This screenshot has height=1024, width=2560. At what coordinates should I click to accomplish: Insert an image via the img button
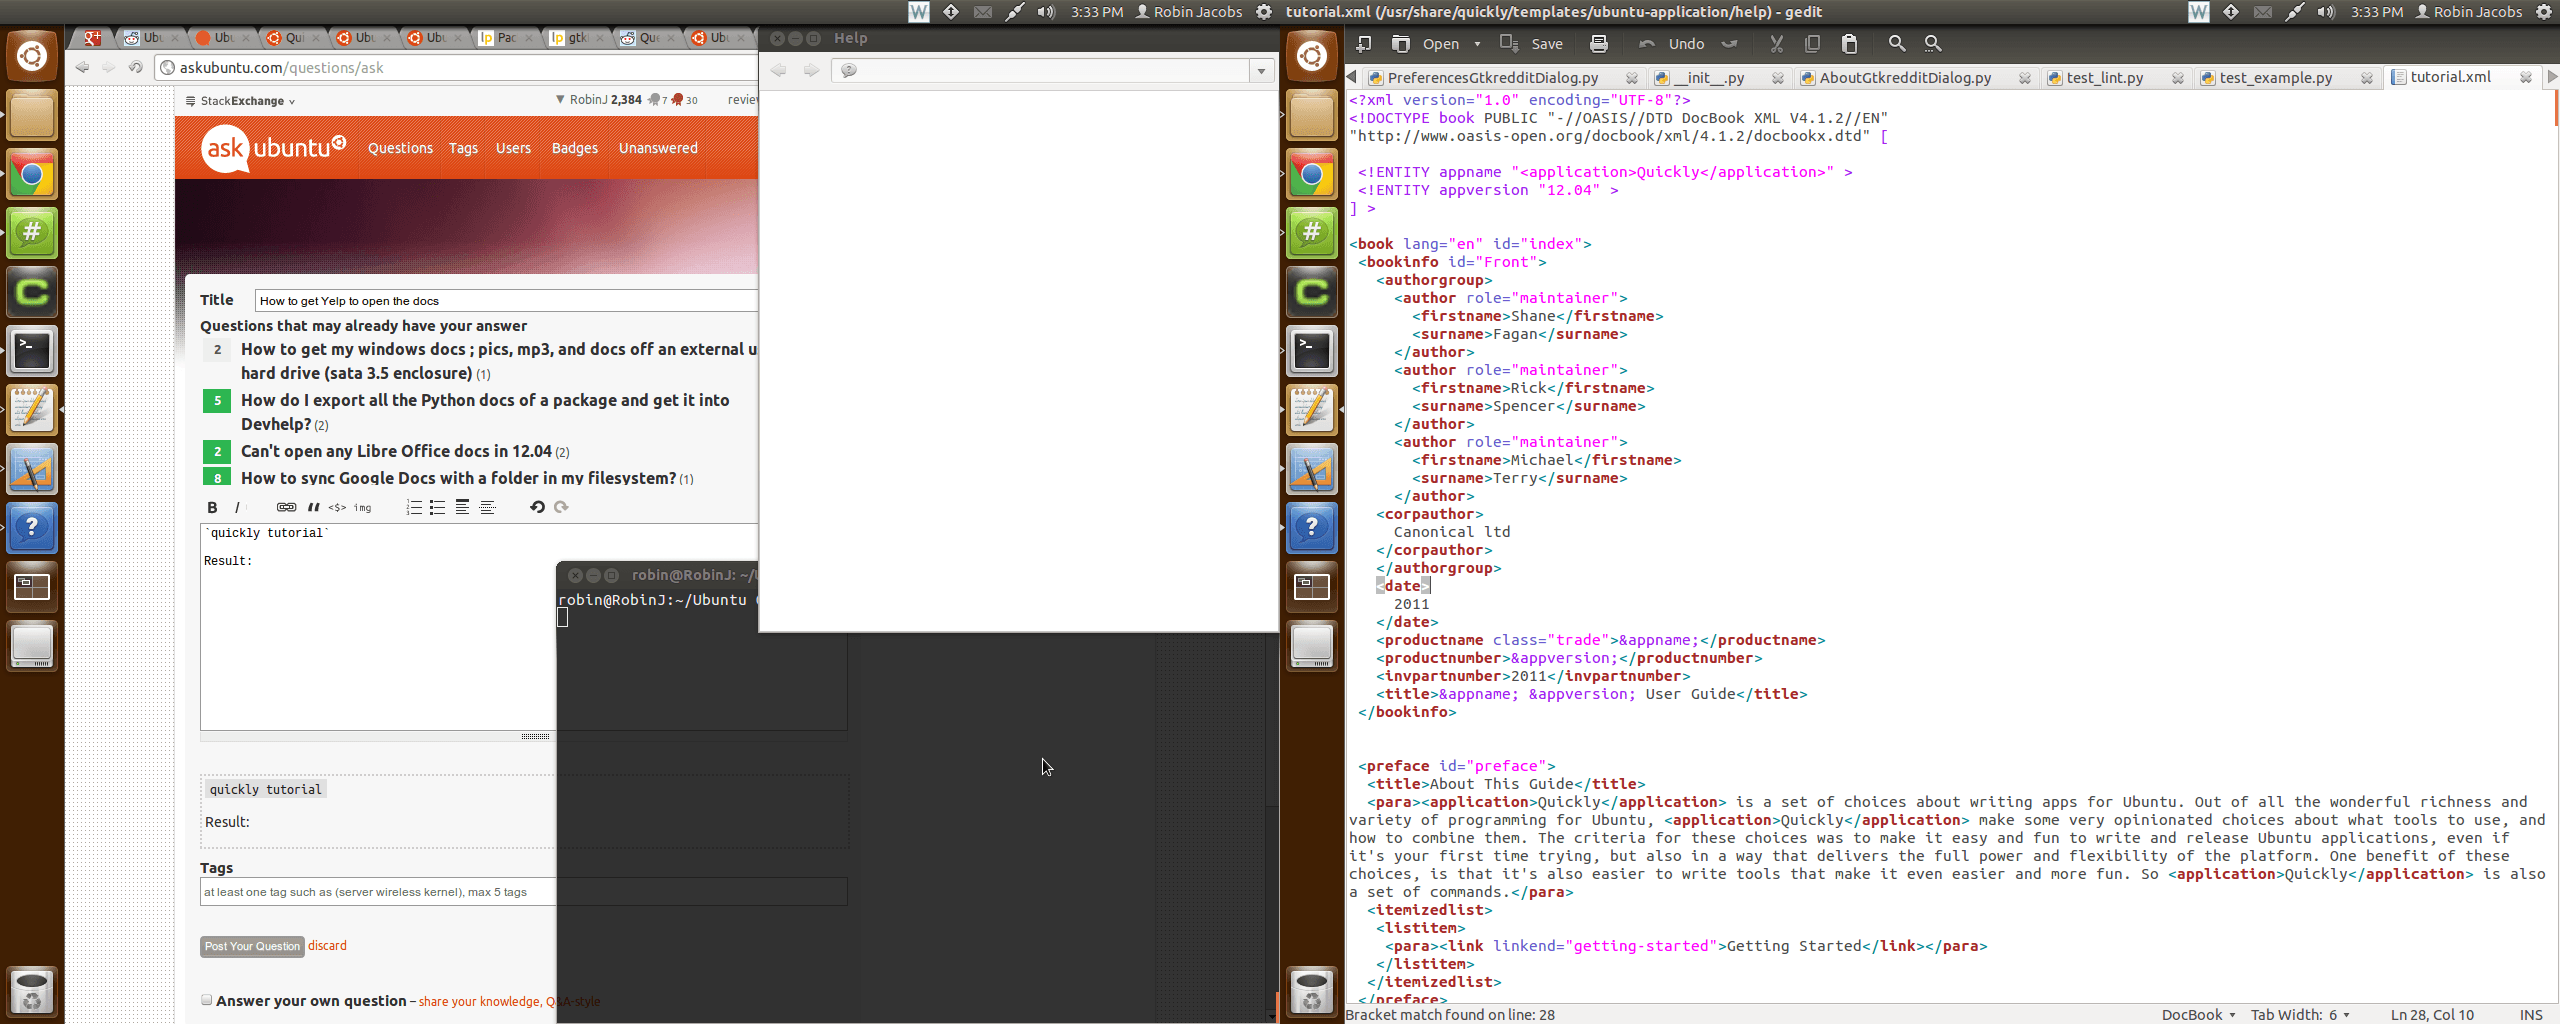(x=362, y=507)
